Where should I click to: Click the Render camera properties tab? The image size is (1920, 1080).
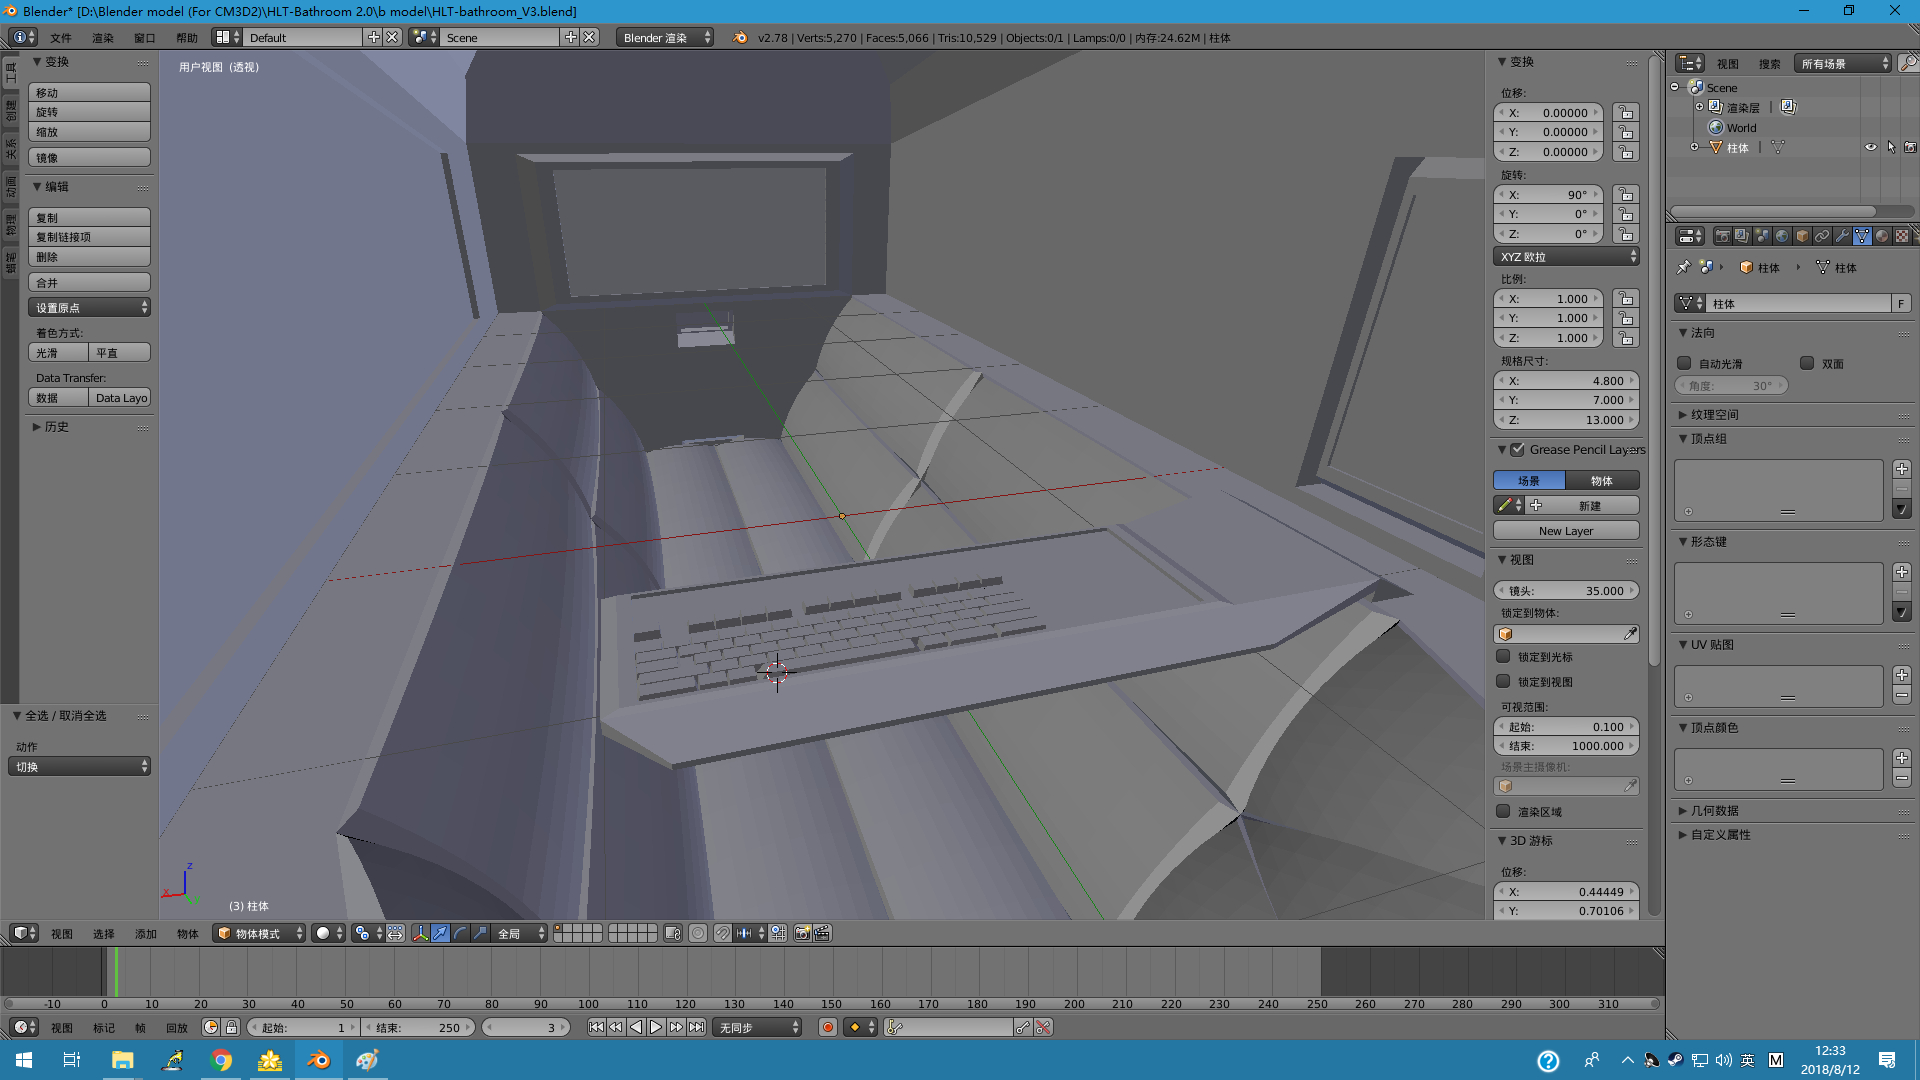pyautogui.click(x=1722, y=236)
